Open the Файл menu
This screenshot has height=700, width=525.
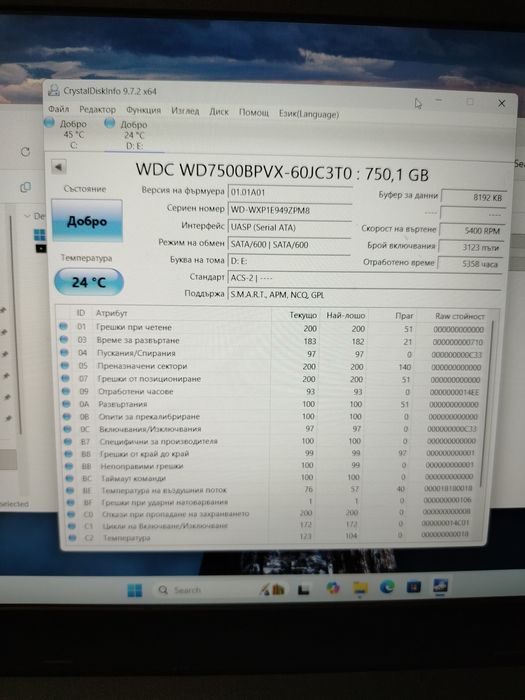58,108
